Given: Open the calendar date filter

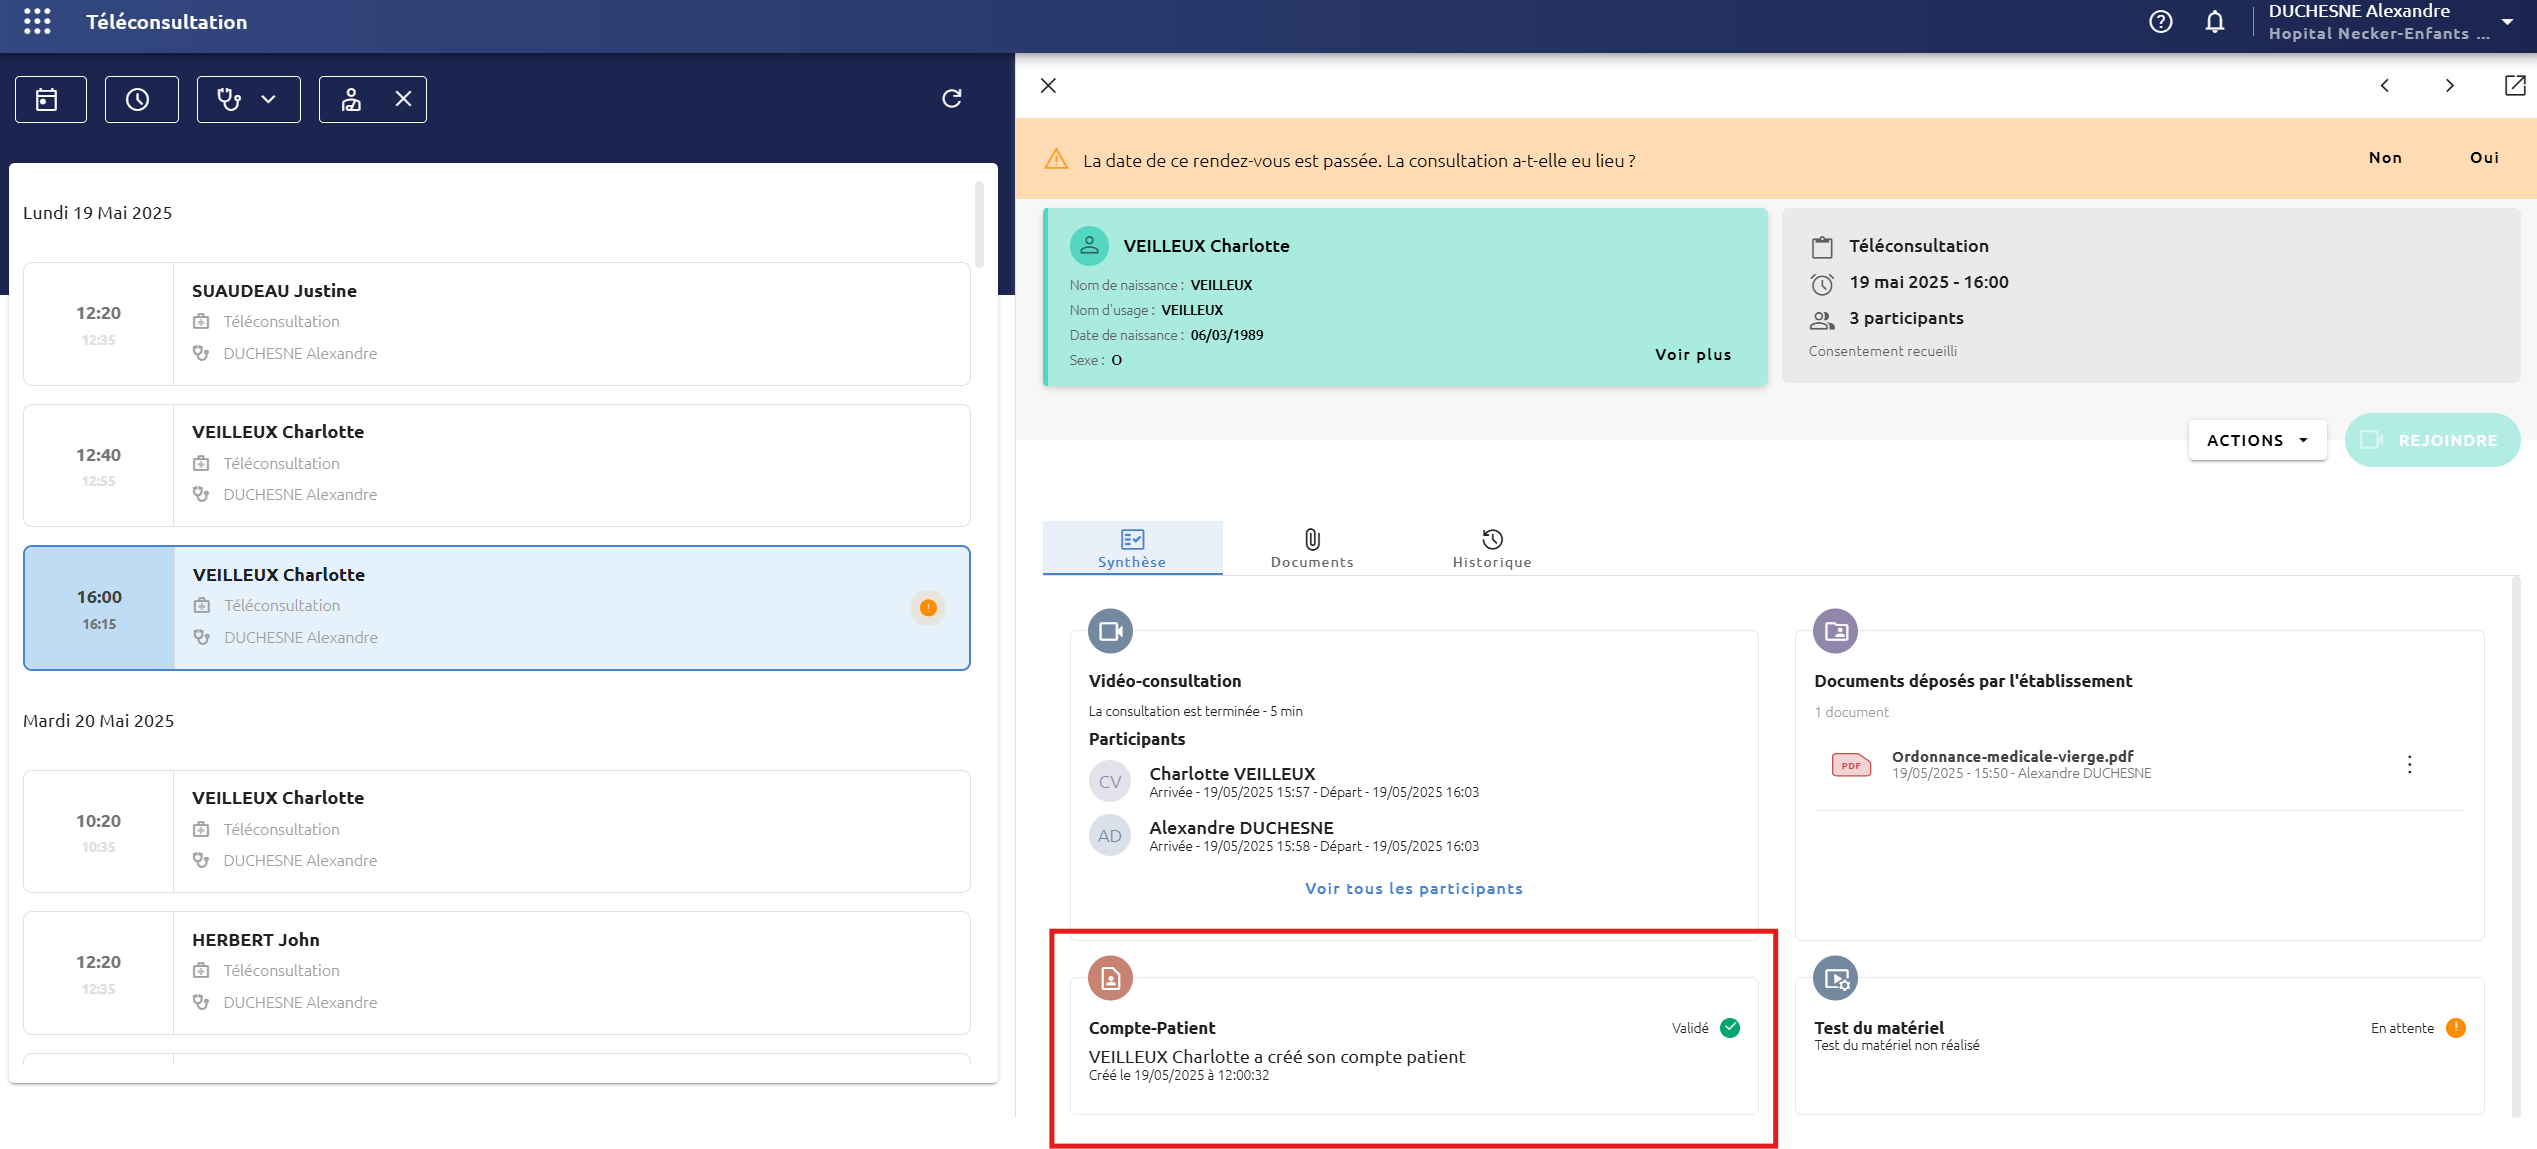Looking at the screenshot, I should tap(50, 99).
